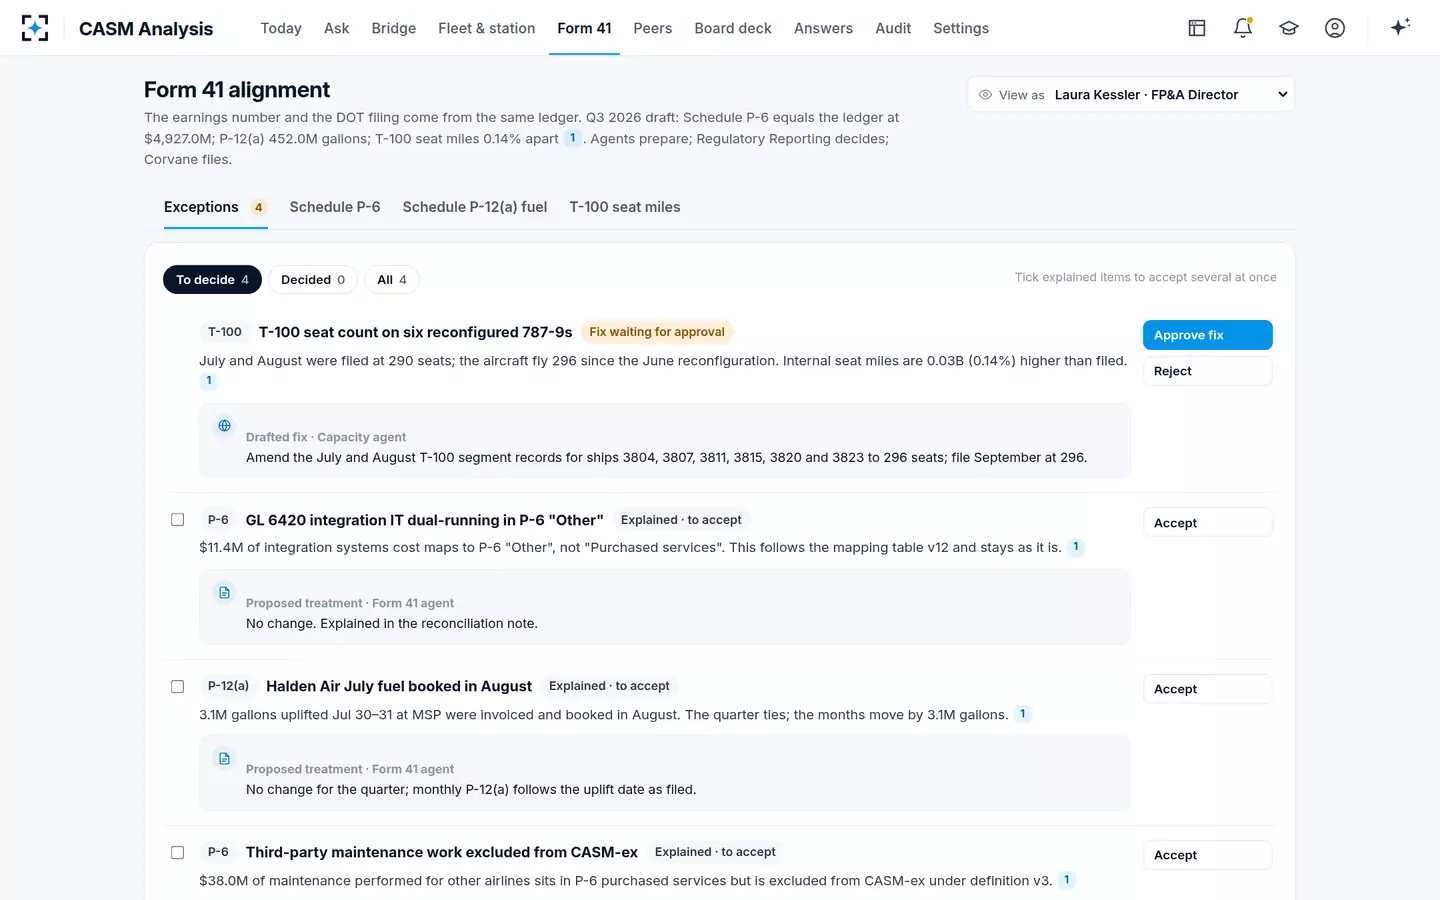The width and height of the screenshot is (1440, 900).
Task: Open the Audit nav item
Action: point(893,28)
